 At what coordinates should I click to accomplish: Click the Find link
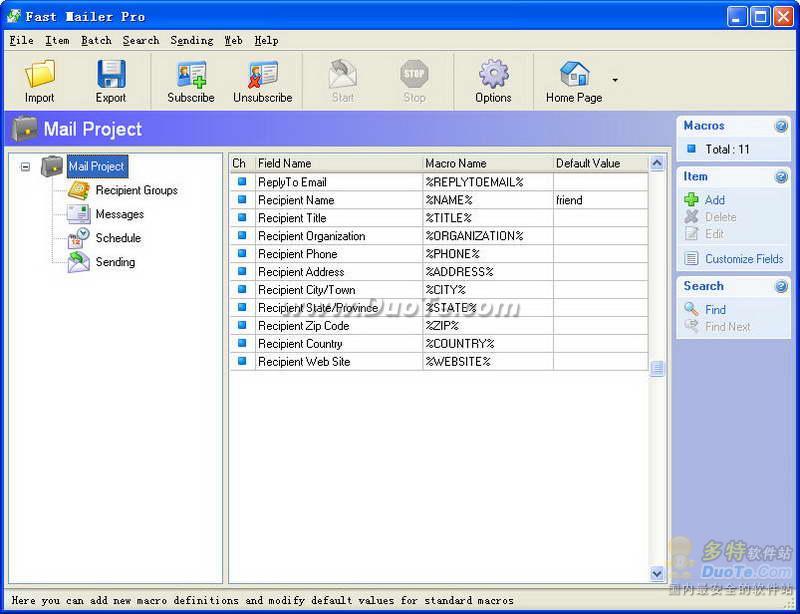715,310
